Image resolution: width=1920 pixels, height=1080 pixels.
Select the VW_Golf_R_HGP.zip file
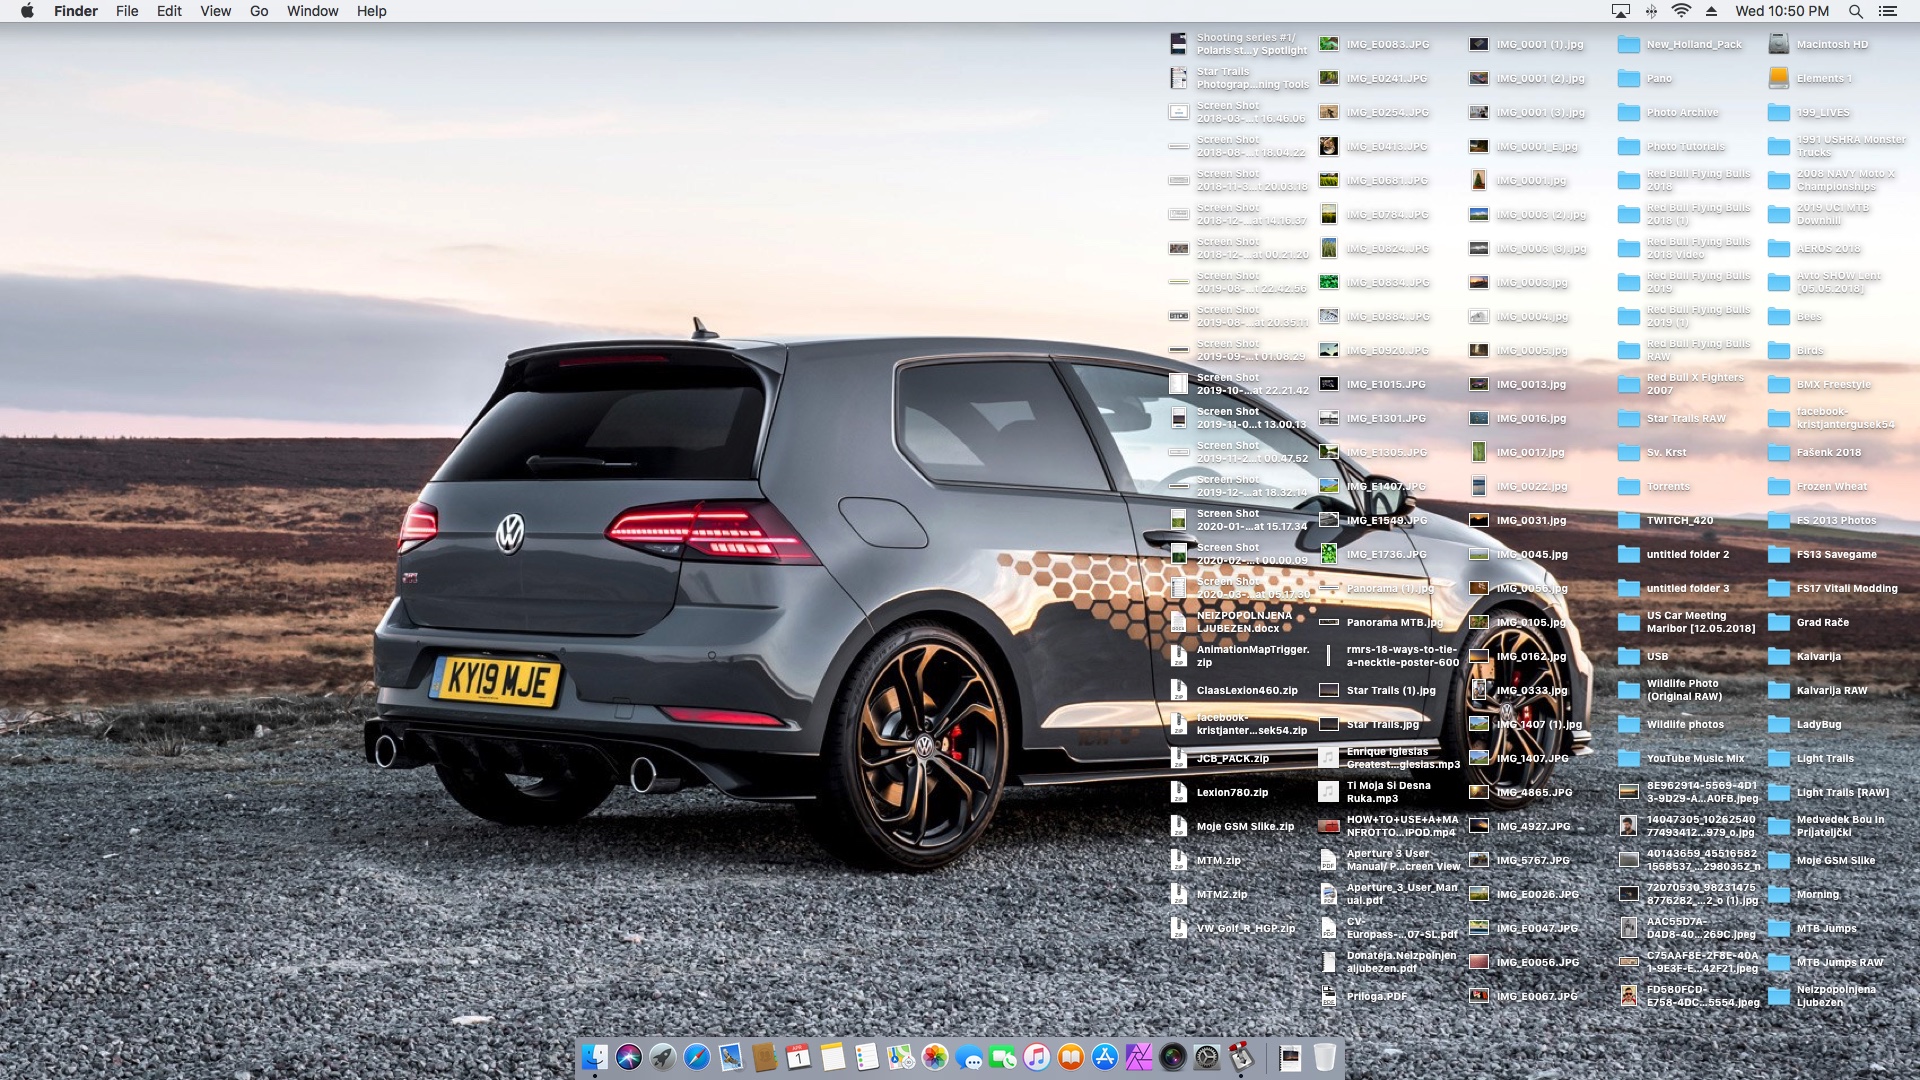pos(1233,928)
